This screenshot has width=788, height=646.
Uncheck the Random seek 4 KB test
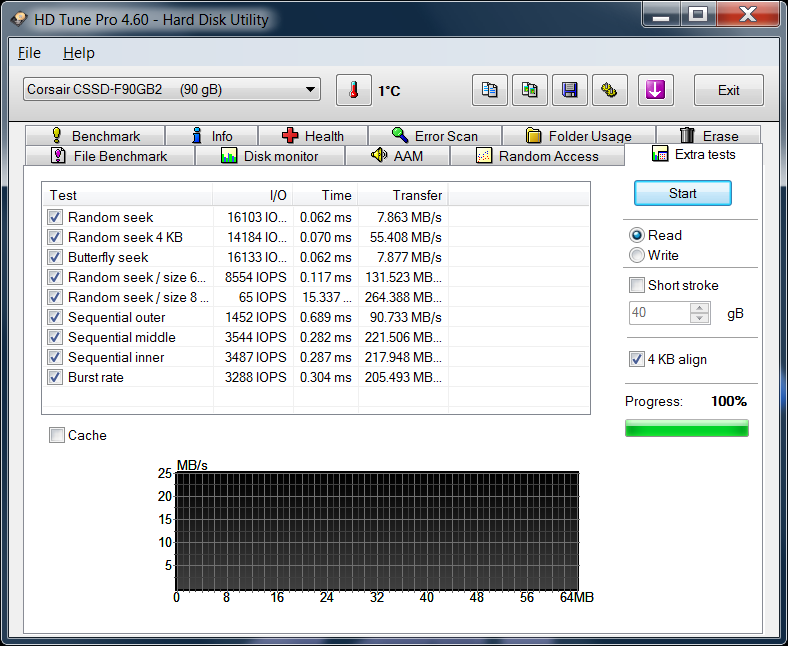[x=55, y=237]
